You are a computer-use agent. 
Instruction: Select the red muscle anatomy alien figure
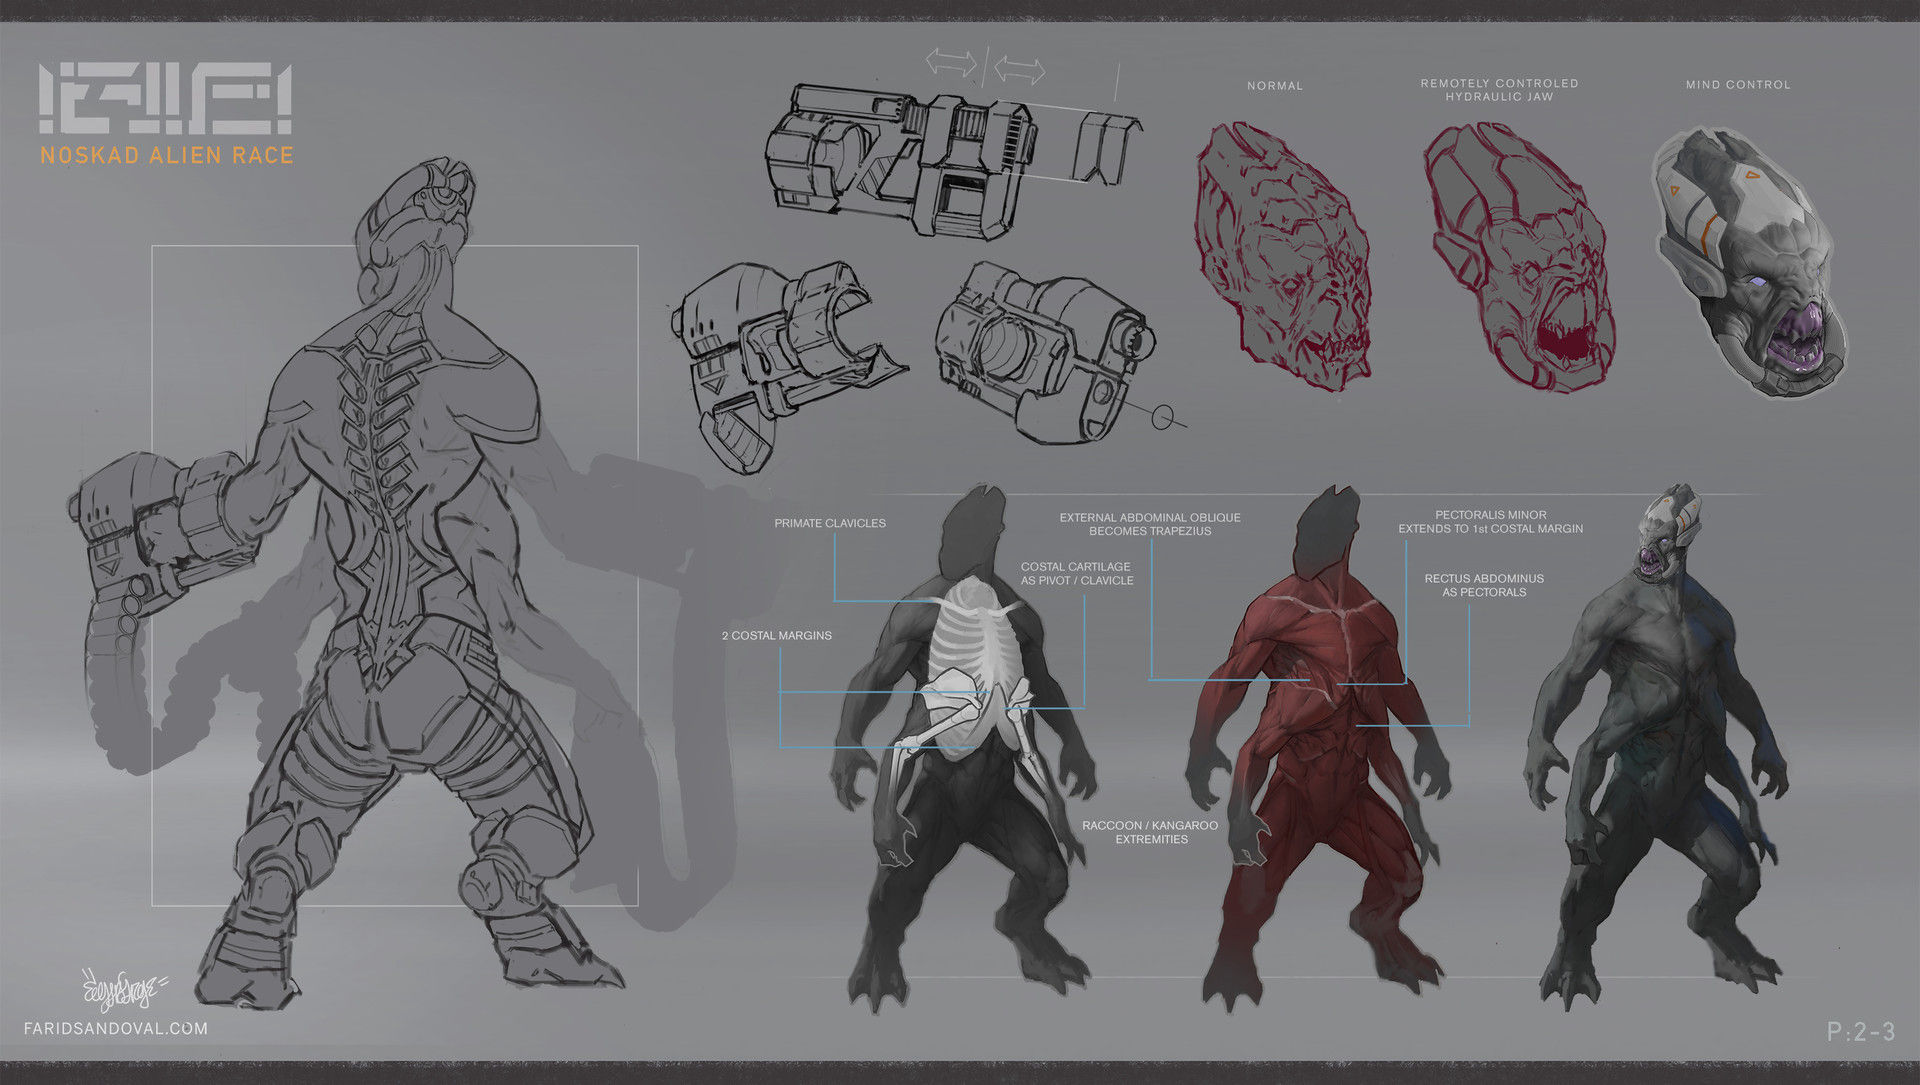tap(1320, 748)
